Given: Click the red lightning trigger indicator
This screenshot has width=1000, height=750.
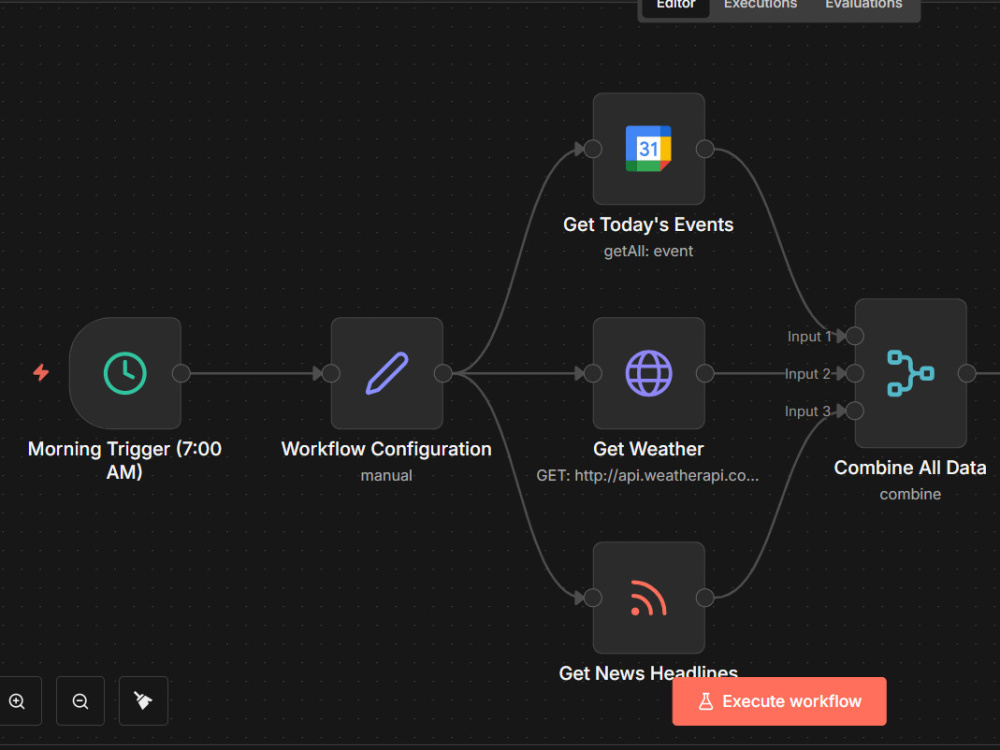Looking at the screenshot, I should (x=41, y=372).
